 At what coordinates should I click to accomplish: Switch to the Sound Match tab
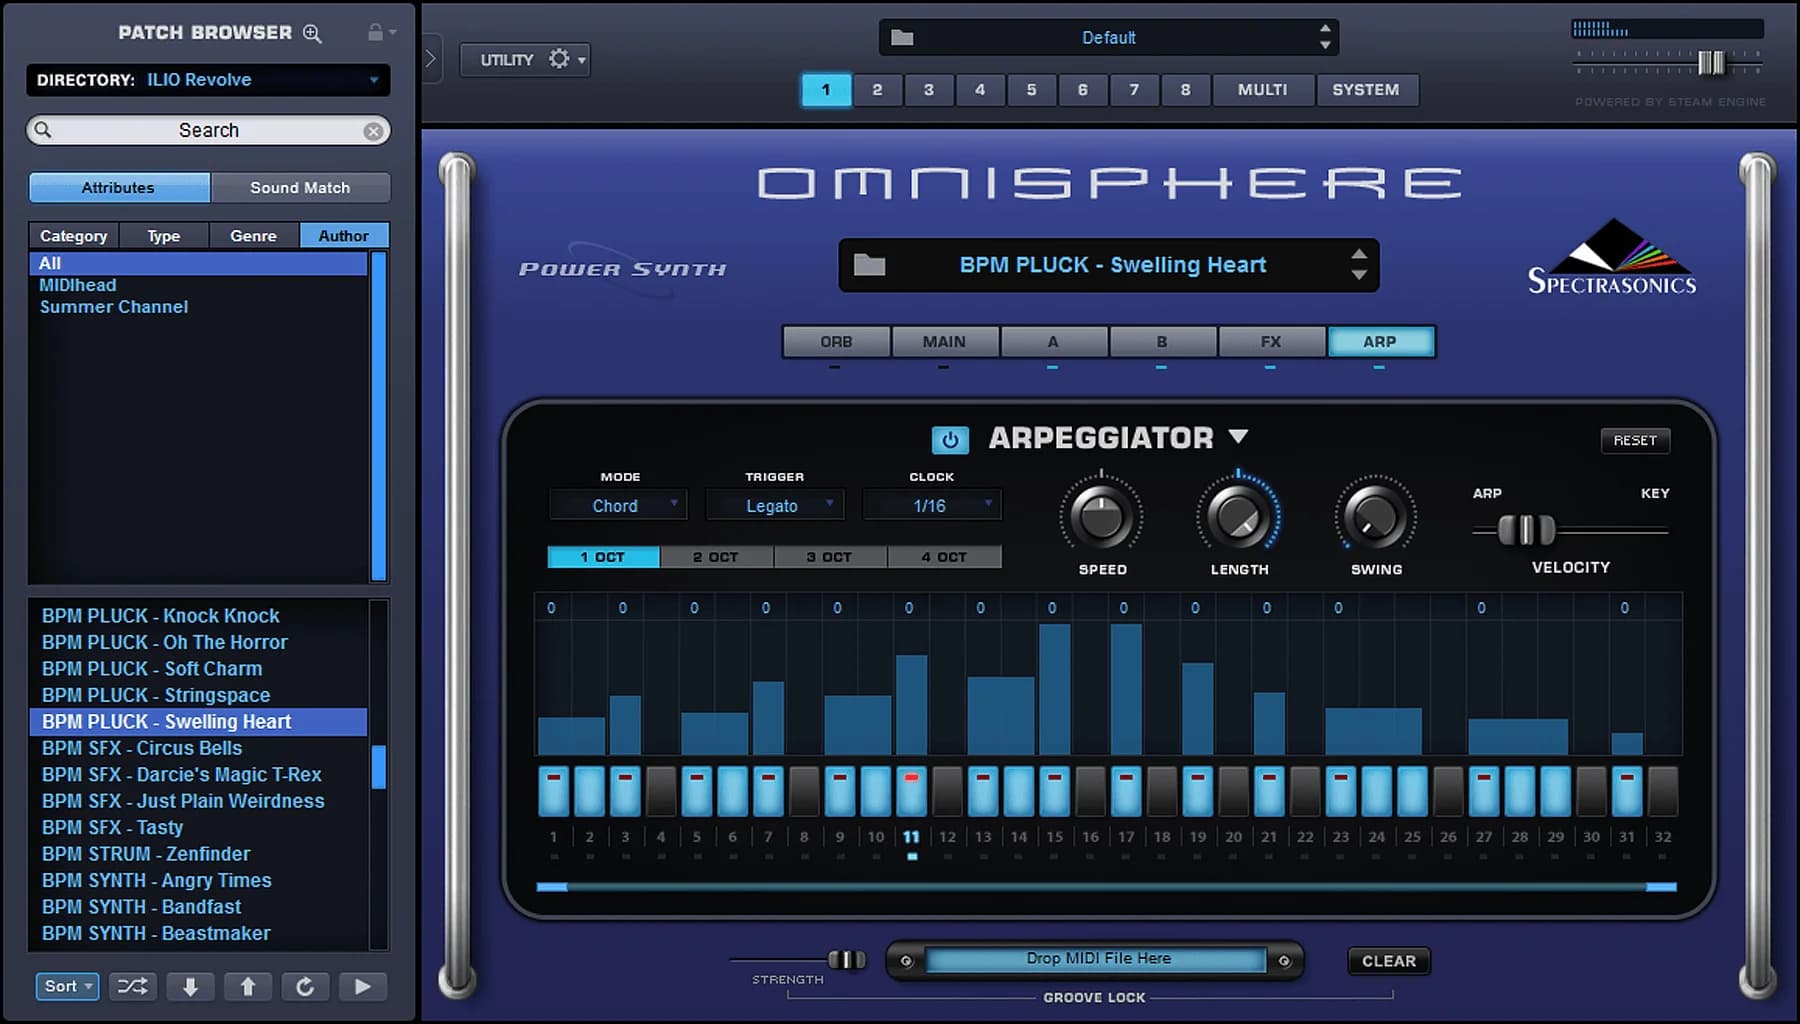pyautogui.click(x=300, y=187)
